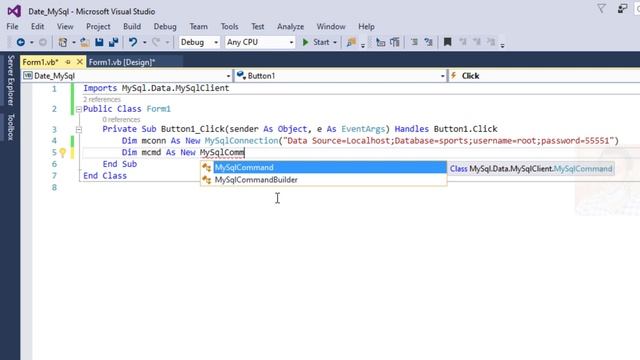640x360 pixels.
Task: Open the Debug configuration dropdown
Action: coord(199,42)
